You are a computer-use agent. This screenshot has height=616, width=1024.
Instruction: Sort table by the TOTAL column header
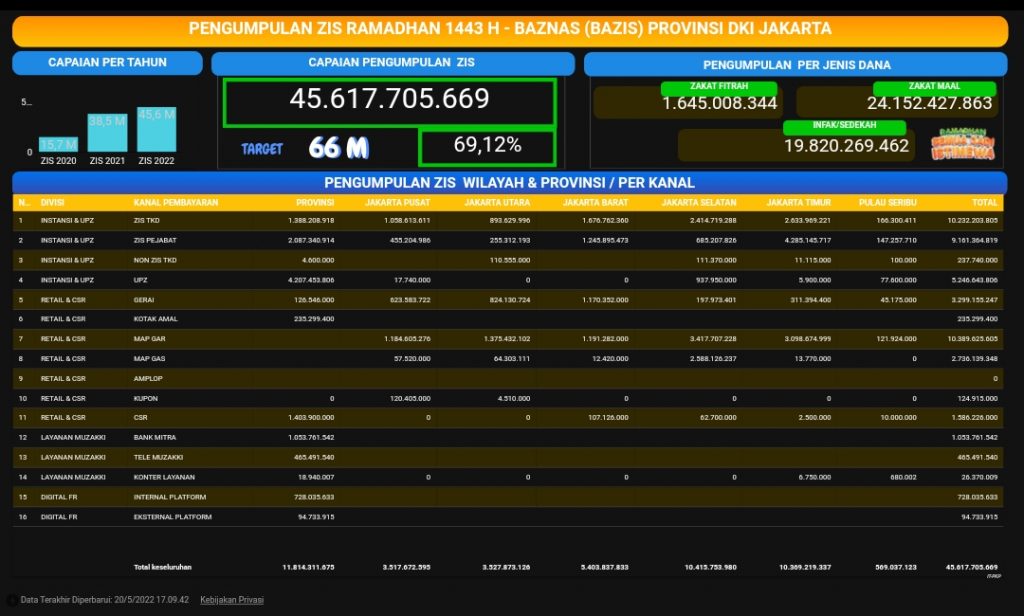[x=984, y=202]
